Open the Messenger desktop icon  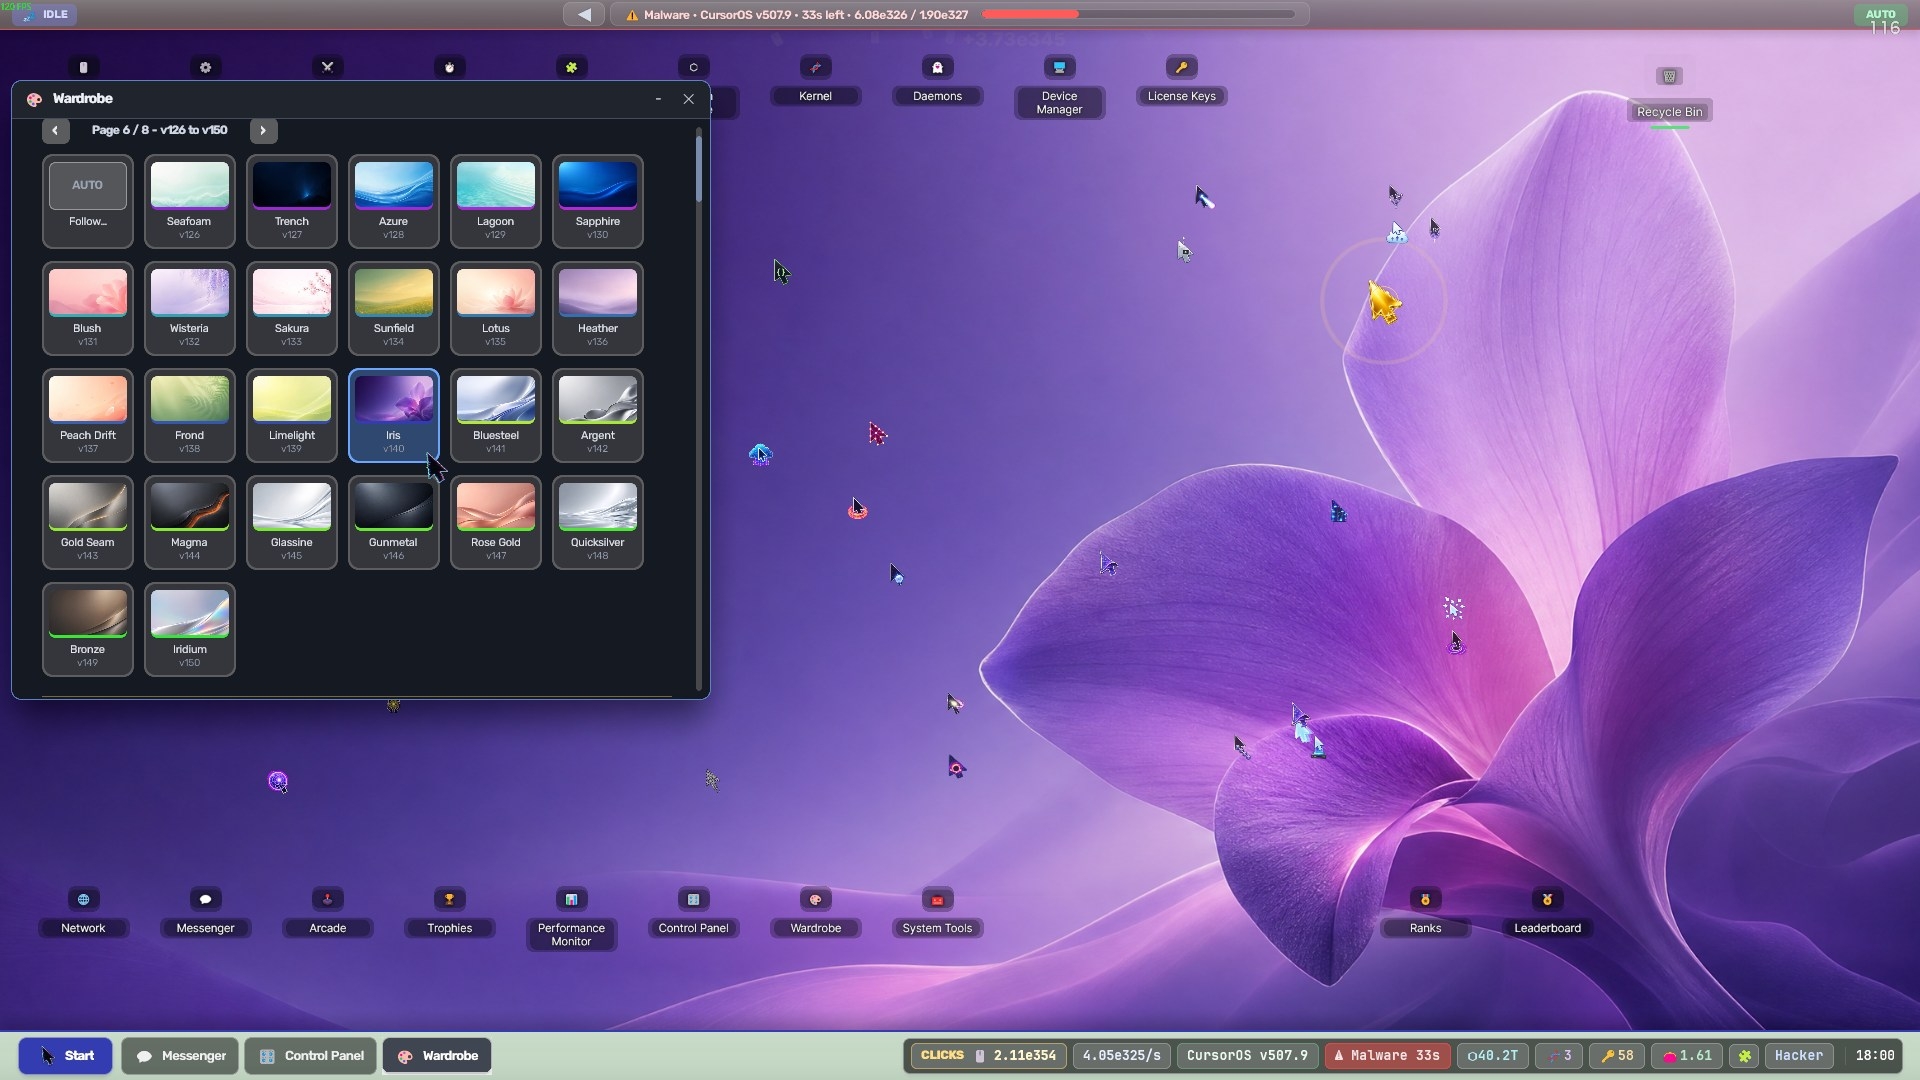205,912
